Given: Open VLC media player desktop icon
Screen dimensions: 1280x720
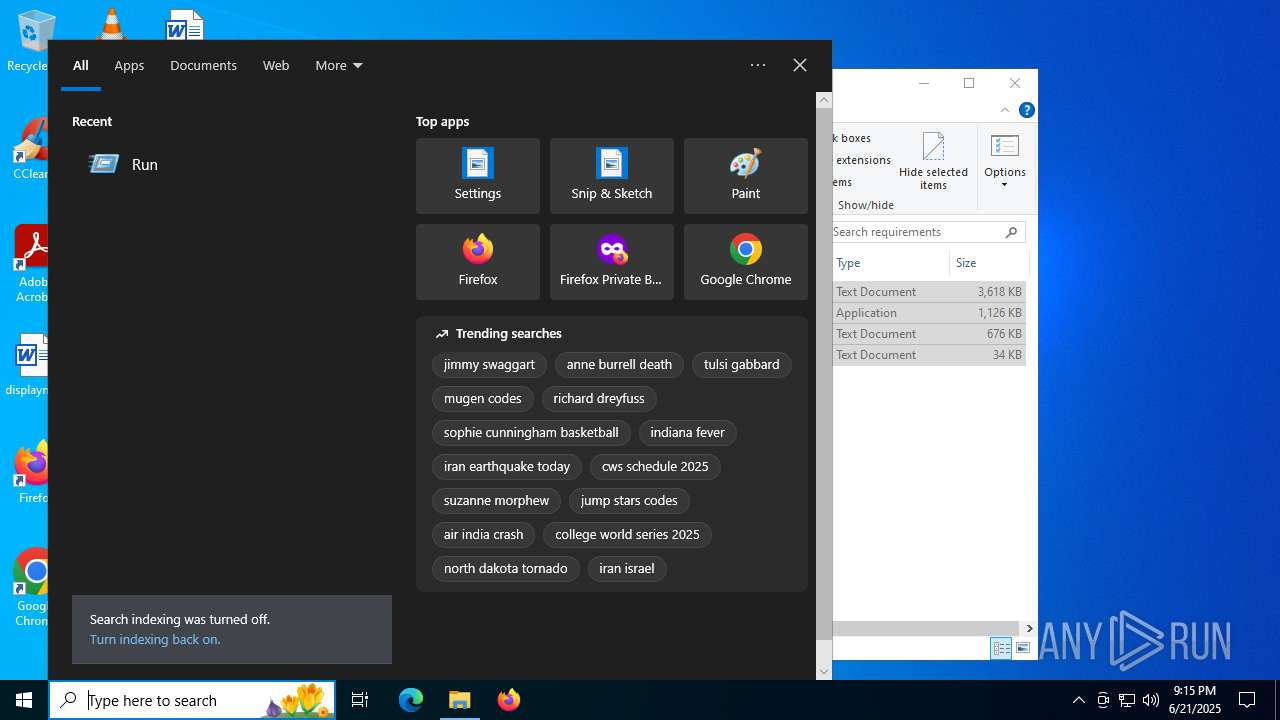Looking at the screenshot, I should coord(111,23).
